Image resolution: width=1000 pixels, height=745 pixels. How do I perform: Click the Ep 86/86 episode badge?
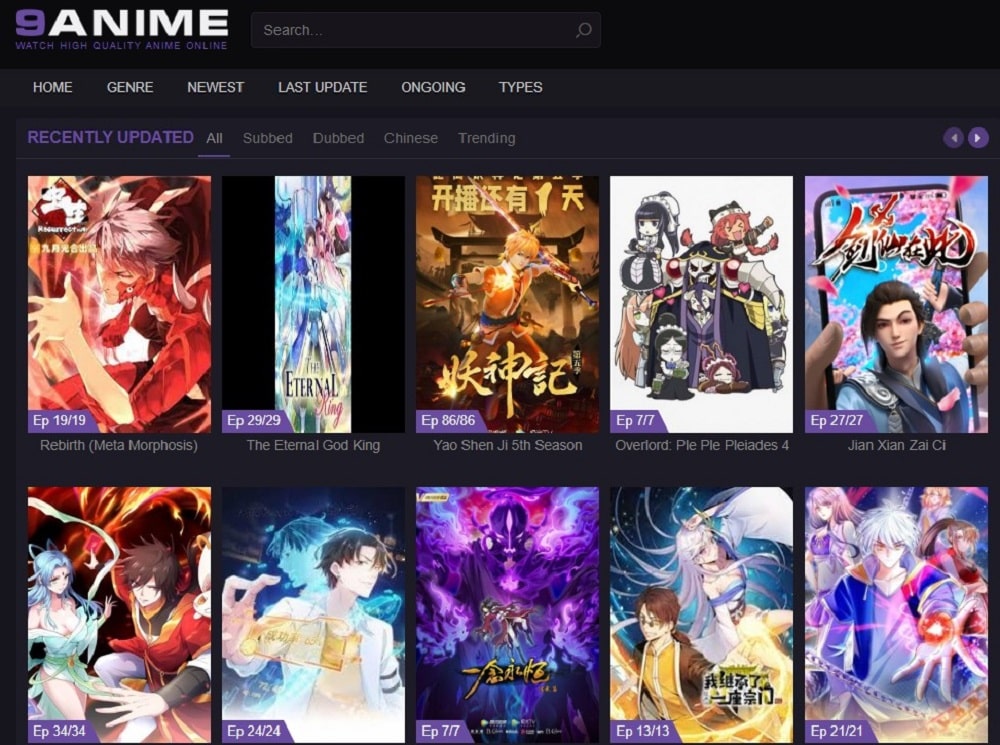coord(450,421)
